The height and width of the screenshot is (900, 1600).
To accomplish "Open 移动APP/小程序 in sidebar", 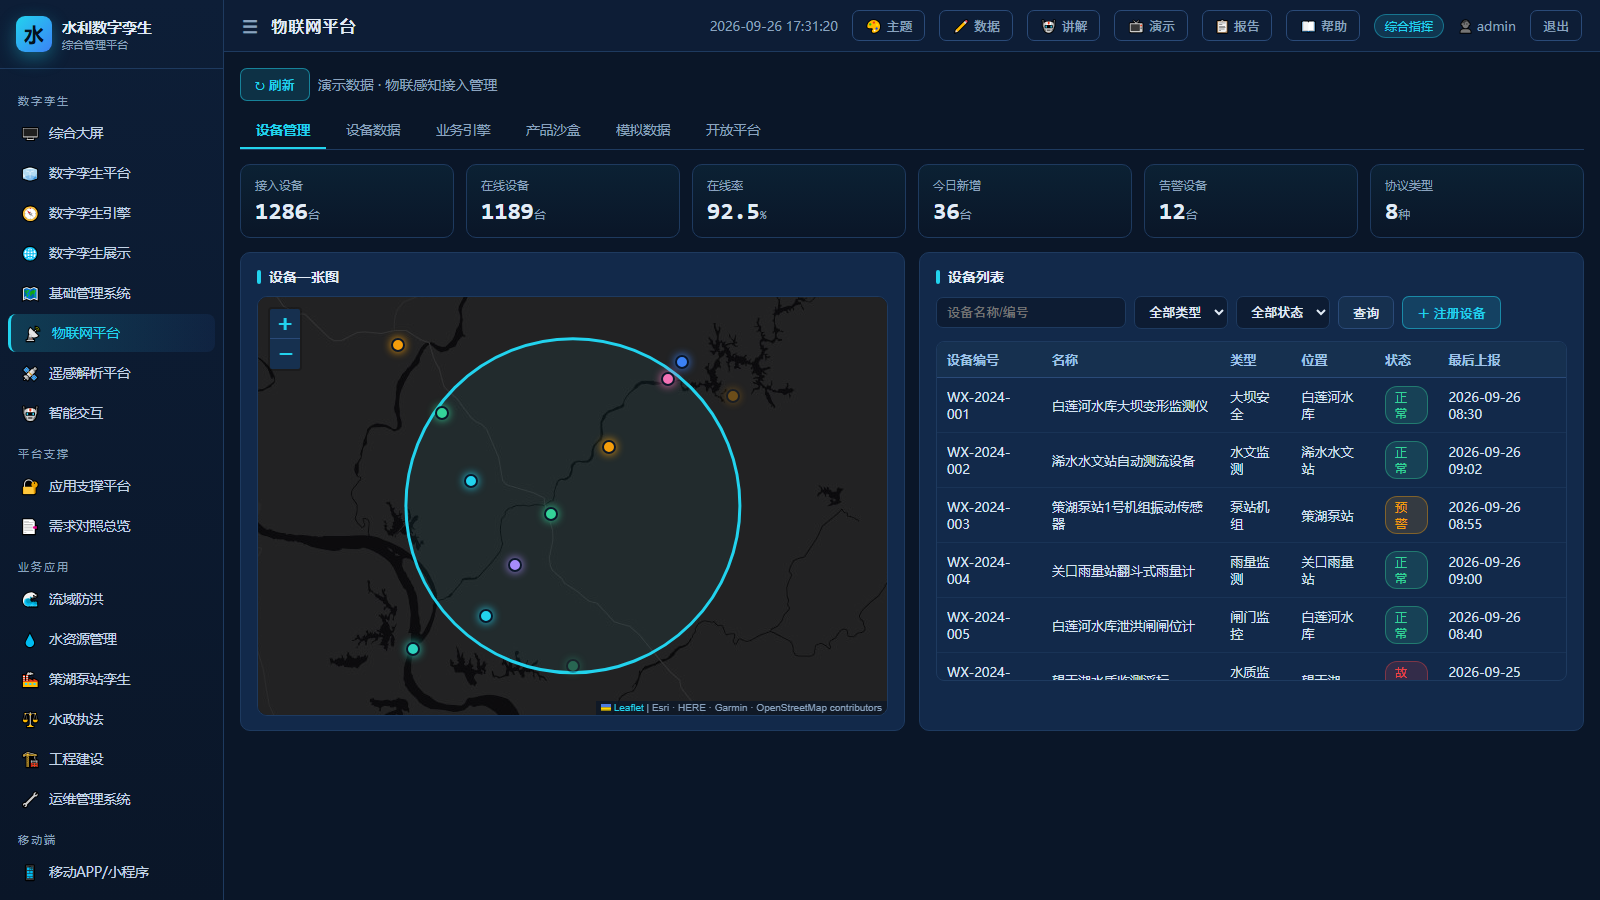I will 111,872.
